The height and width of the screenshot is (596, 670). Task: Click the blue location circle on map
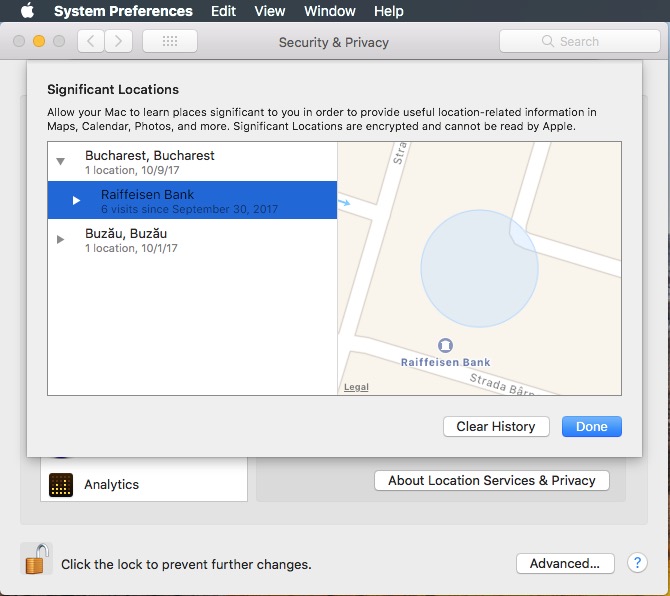click(479, 268)
